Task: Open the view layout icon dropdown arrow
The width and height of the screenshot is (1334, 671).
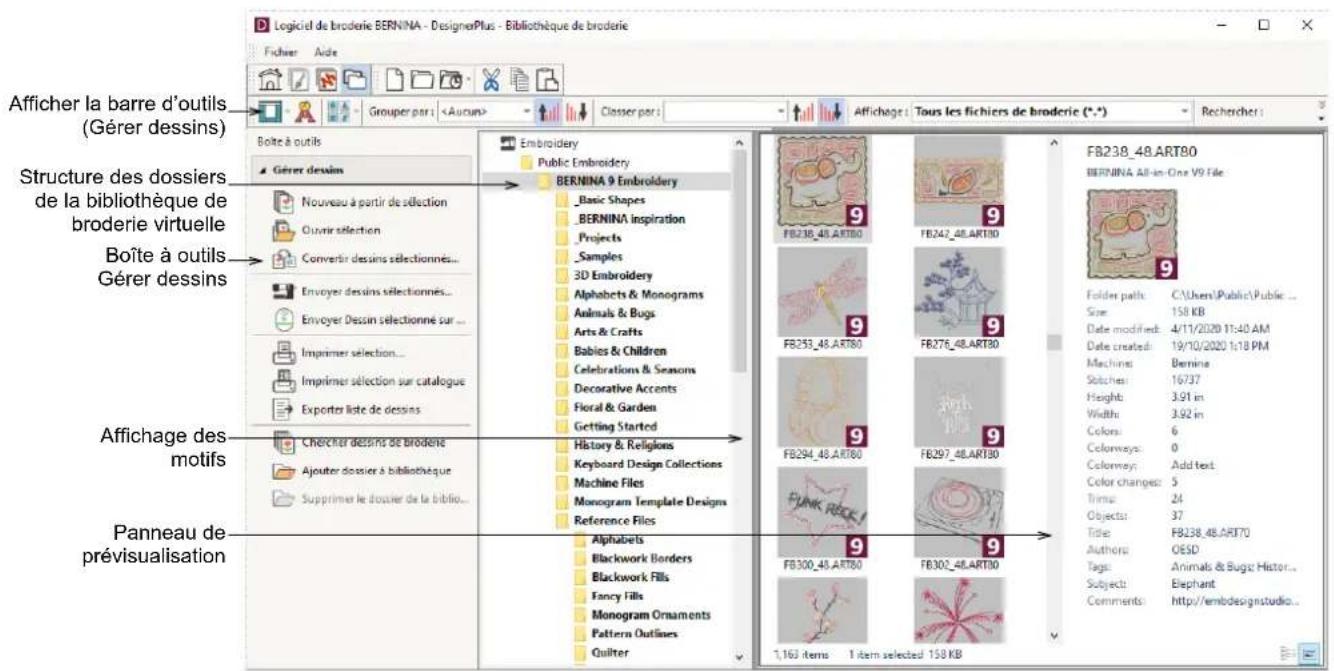Action: point(356,112)
